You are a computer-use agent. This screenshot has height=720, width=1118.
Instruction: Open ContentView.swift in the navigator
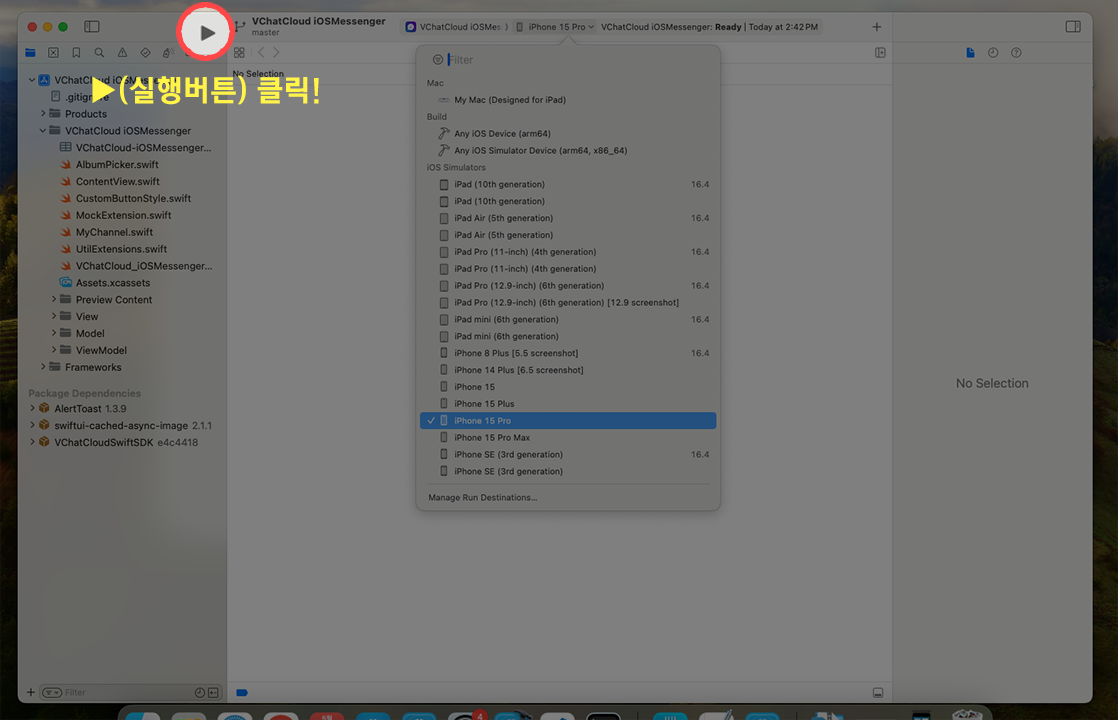117,182
